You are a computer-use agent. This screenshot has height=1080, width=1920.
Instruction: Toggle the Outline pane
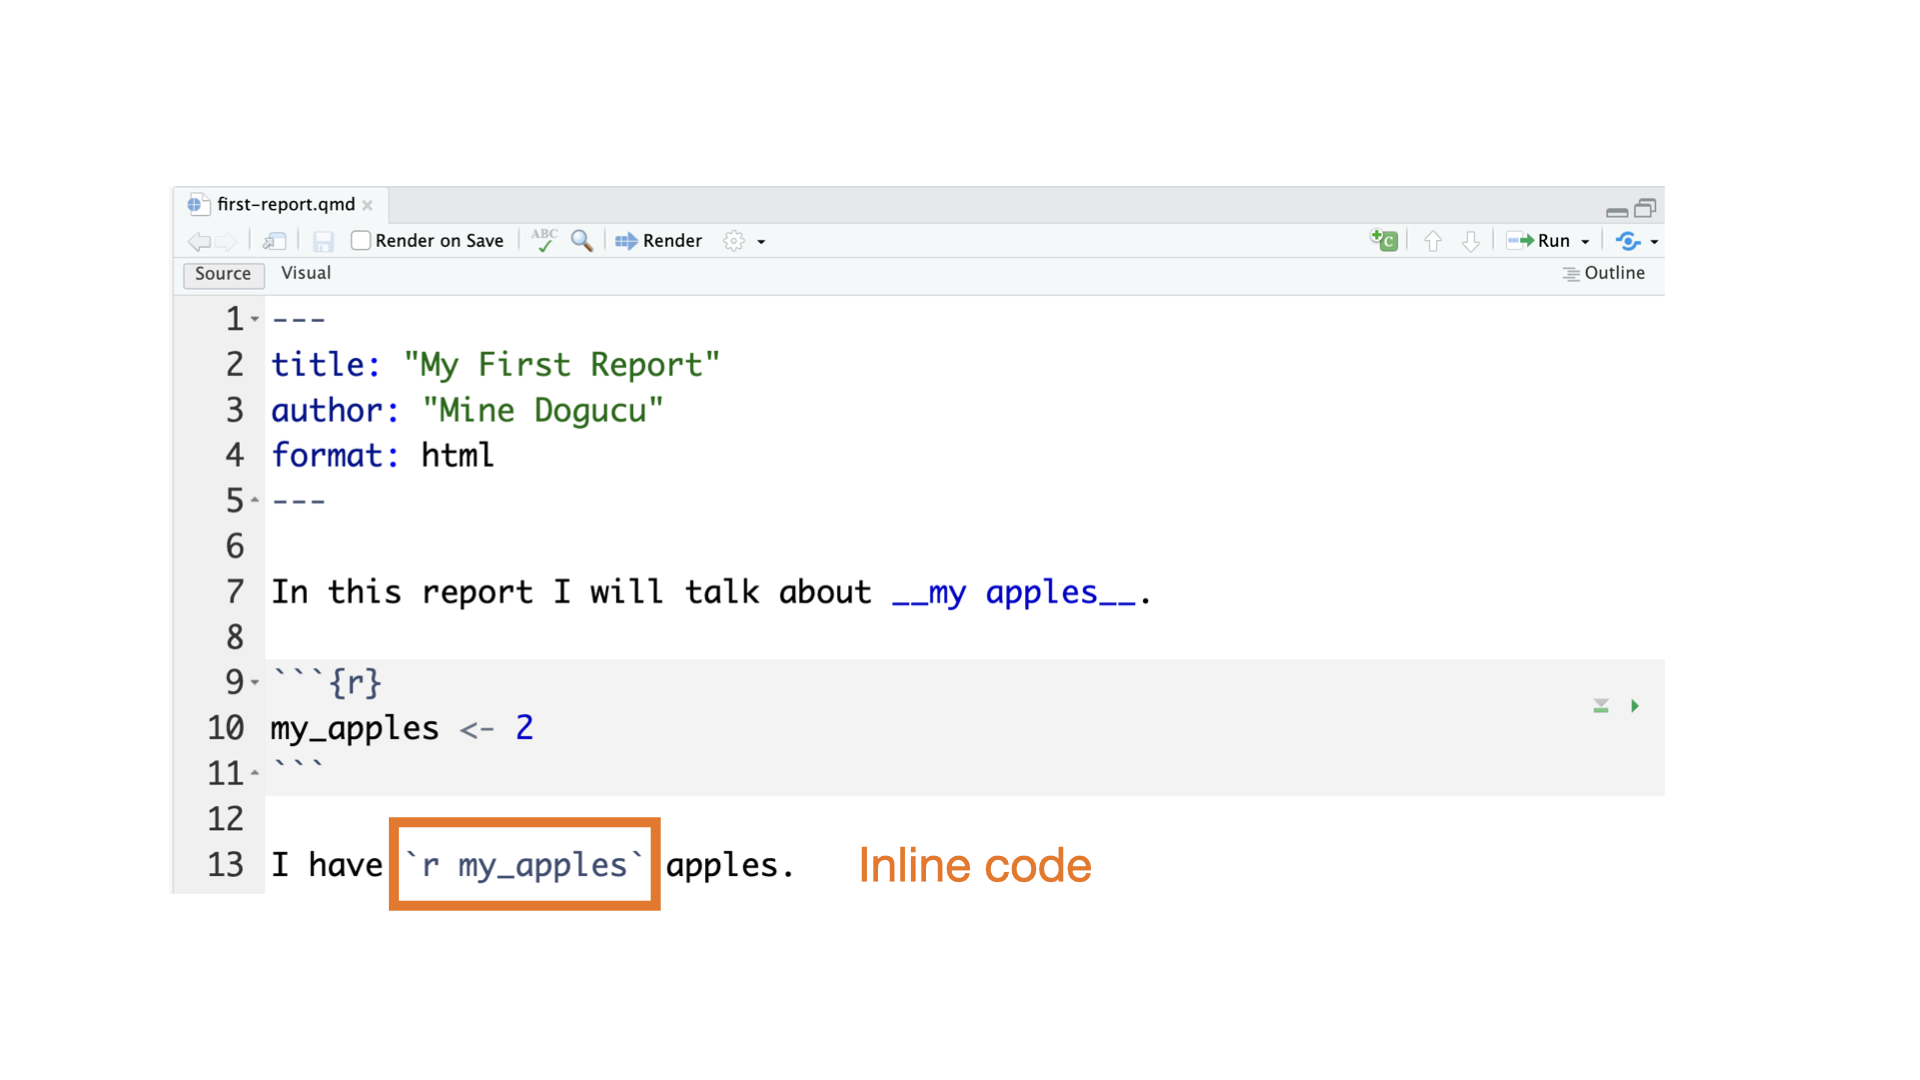(1604, 273)
